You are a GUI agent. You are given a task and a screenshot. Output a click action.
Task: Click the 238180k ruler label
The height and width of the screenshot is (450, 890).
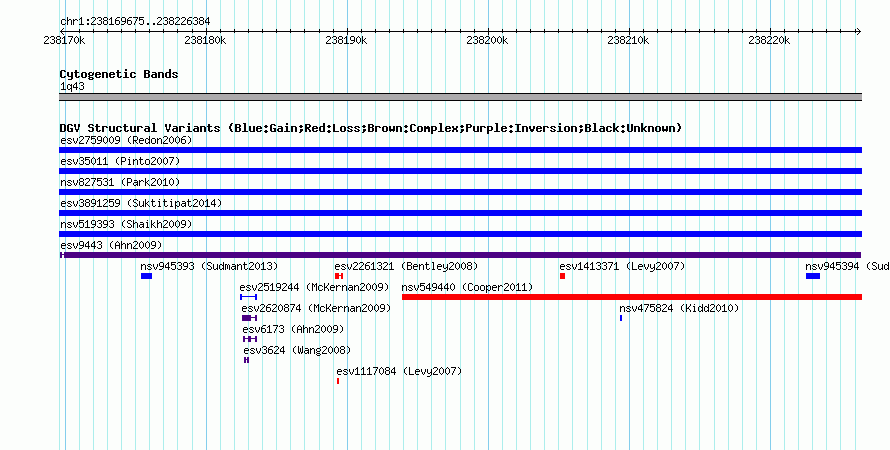click(205, 40)
